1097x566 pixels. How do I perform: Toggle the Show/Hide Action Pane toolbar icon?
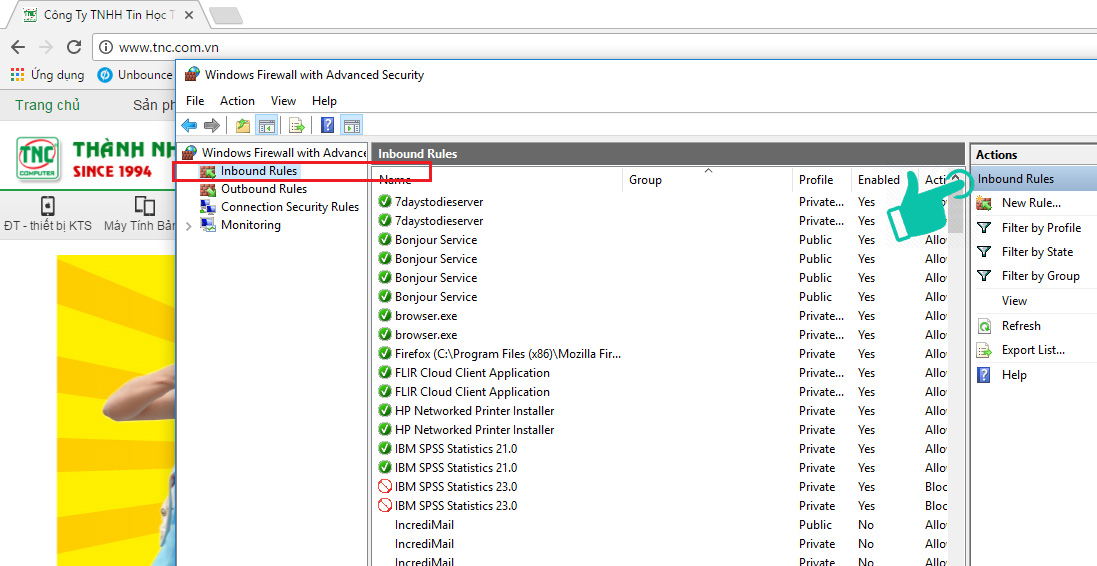(x=352, y=126)
